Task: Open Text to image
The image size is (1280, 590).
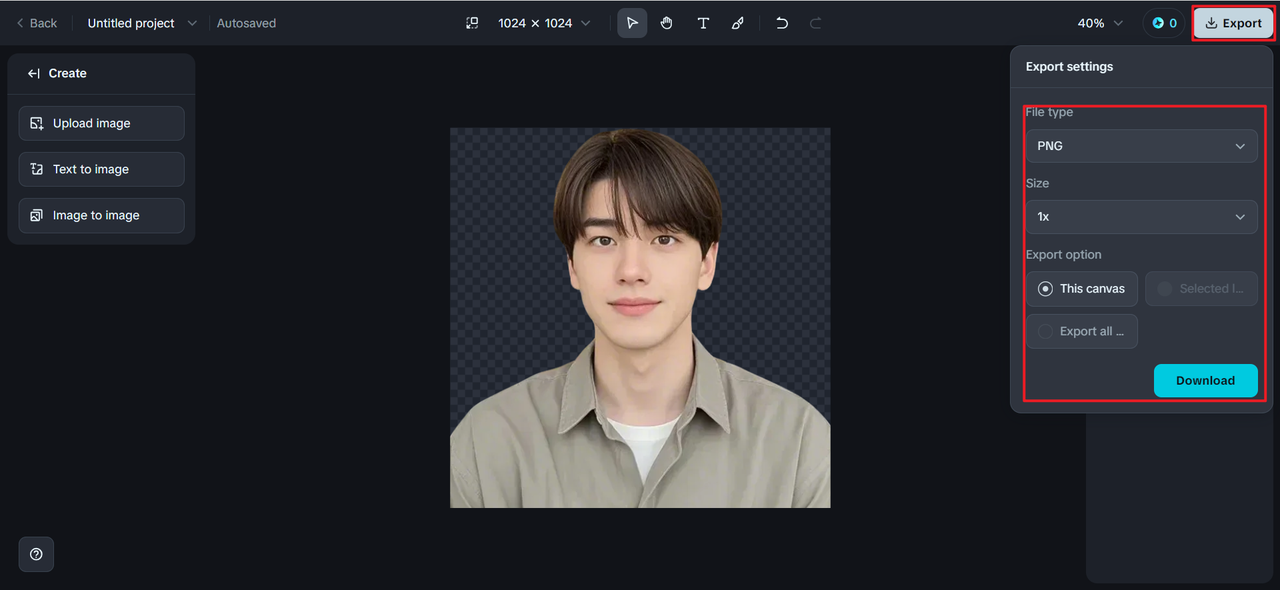Action: [101, 169]
